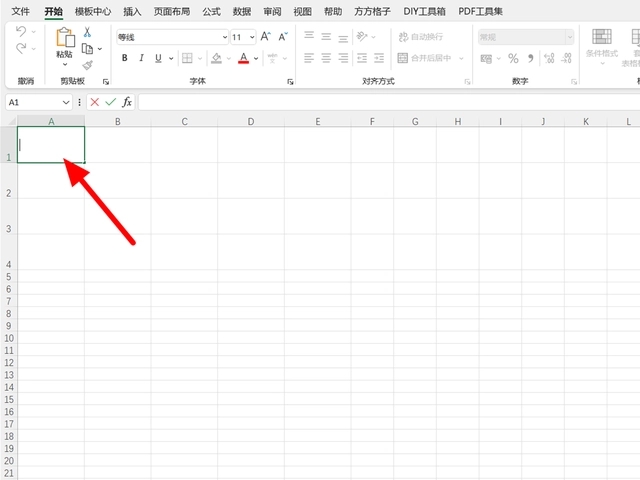
Task: Cancel entry with red X
Action: click(95, 102)
